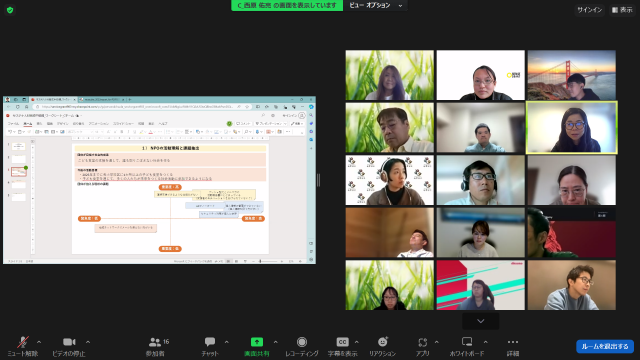
Task: Open the more options ellipsis icon
Action: point(513,342)
